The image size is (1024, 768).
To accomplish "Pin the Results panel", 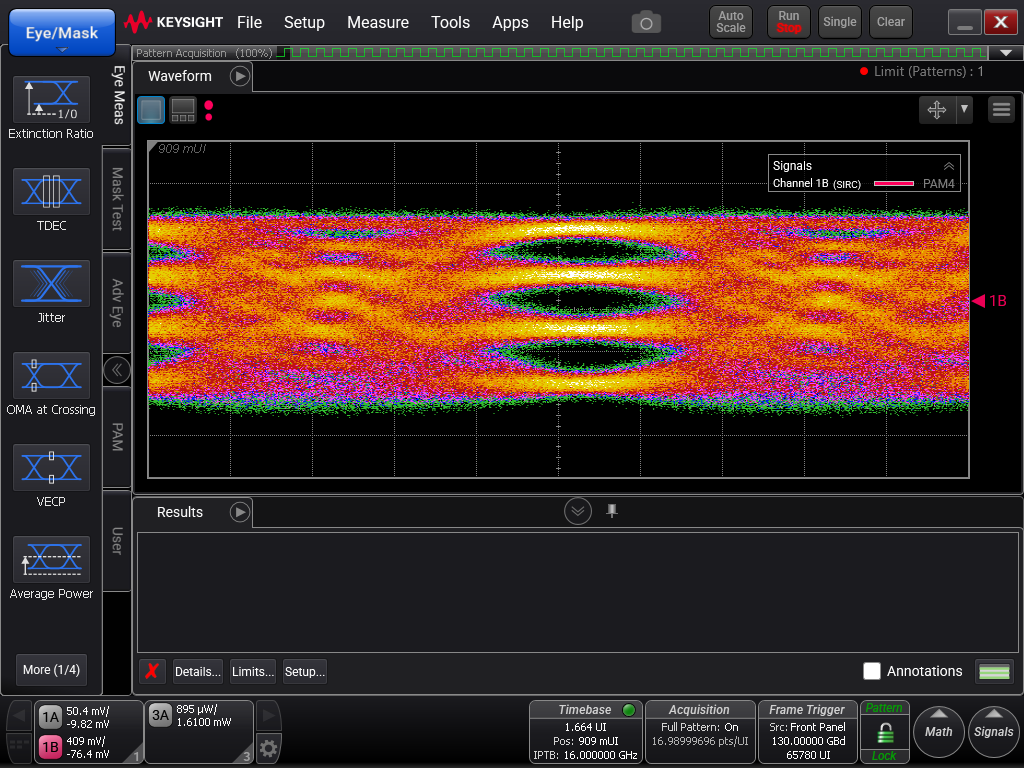I will tap(612, 511).
